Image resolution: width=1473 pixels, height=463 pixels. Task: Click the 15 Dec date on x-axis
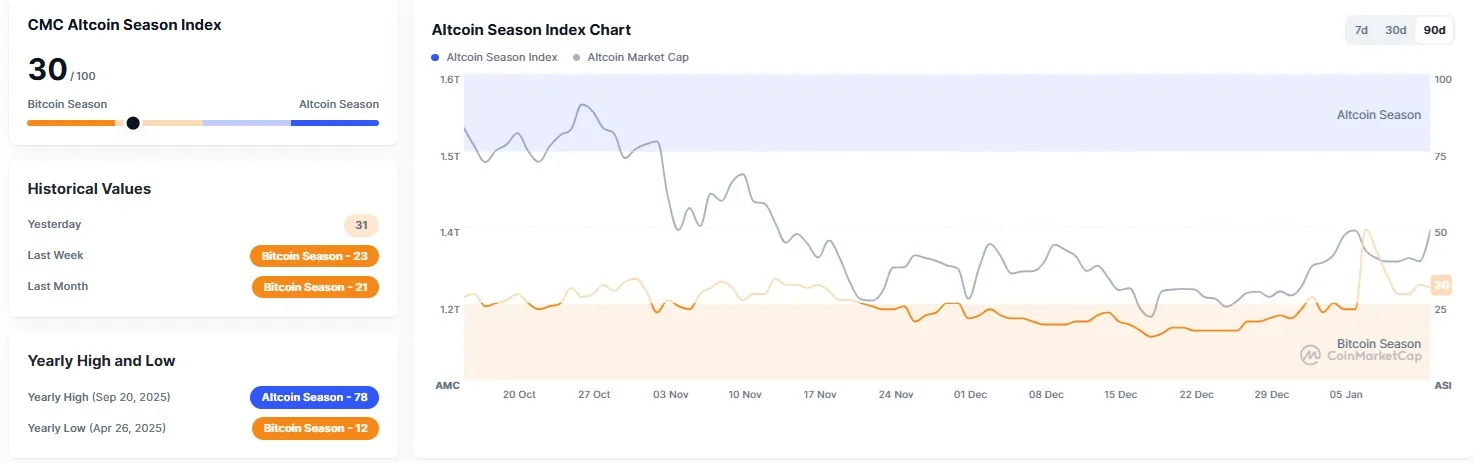click(1121, 394)
